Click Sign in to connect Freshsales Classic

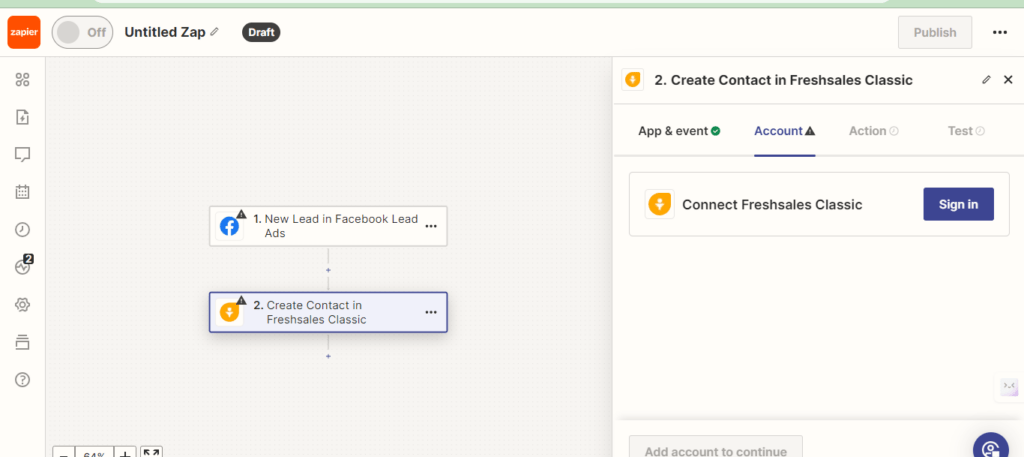pyautogui.click(x=958, y=204)
